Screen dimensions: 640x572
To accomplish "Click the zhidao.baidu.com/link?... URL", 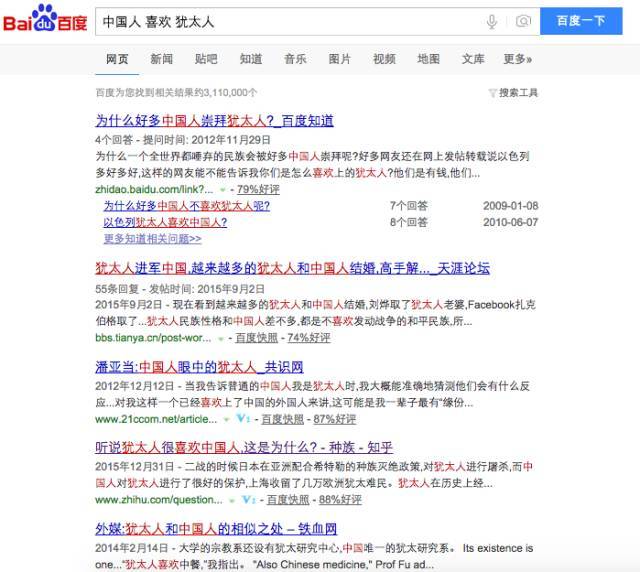I will pos(154,189).
